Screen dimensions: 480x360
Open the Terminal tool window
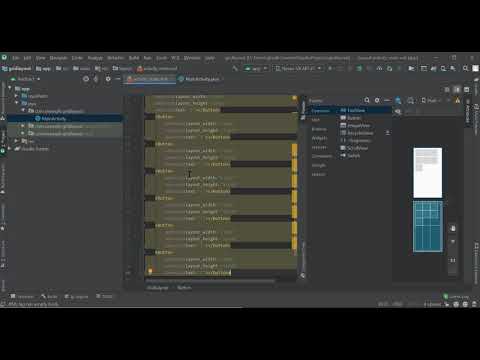[22, 296]
